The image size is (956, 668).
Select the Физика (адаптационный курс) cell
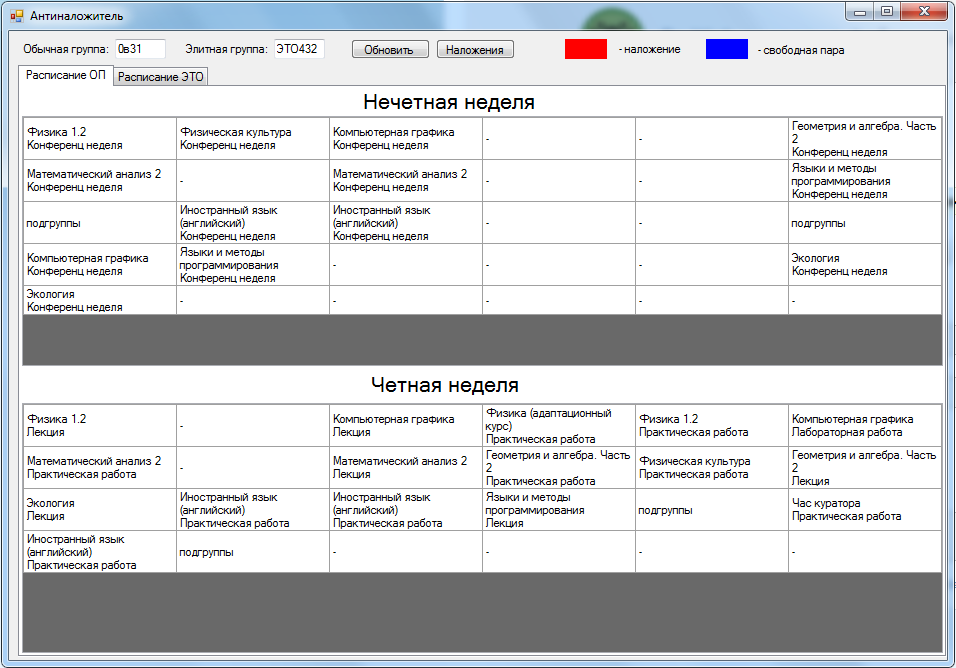pyautogui.click(x=558, y=425)
